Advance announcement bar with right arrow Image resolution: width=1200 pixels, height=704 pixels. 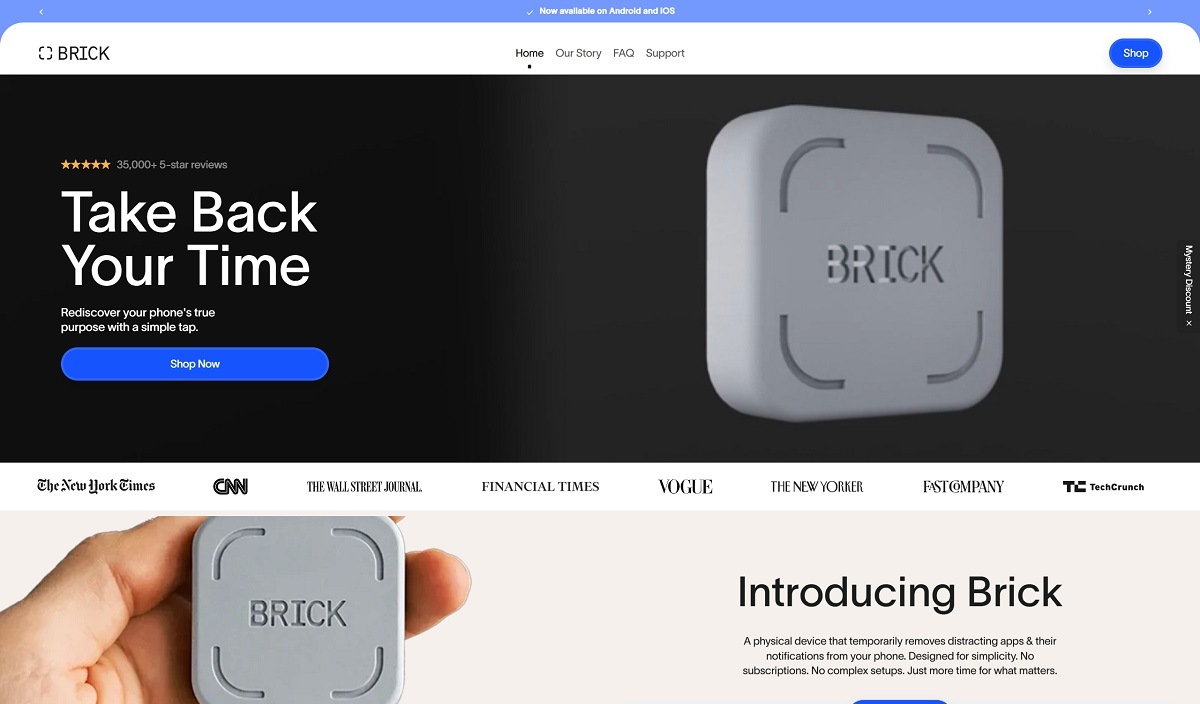click(x=1149, y=12)
